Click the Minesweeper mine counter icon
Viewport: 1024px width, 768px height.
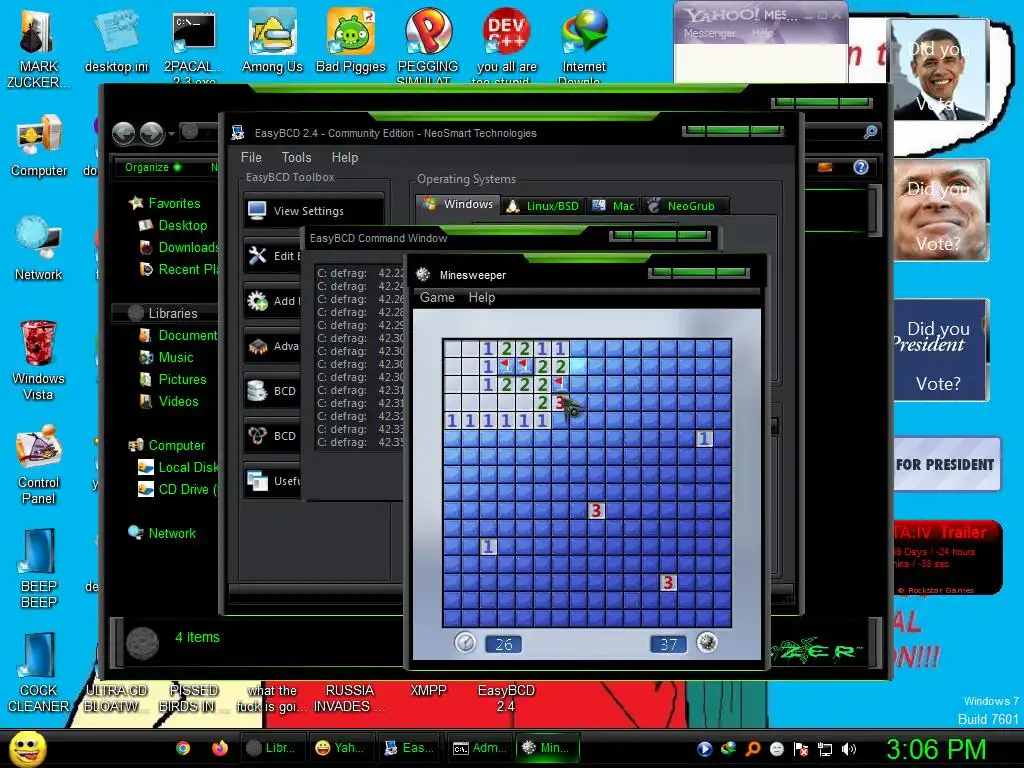(707, 643)
